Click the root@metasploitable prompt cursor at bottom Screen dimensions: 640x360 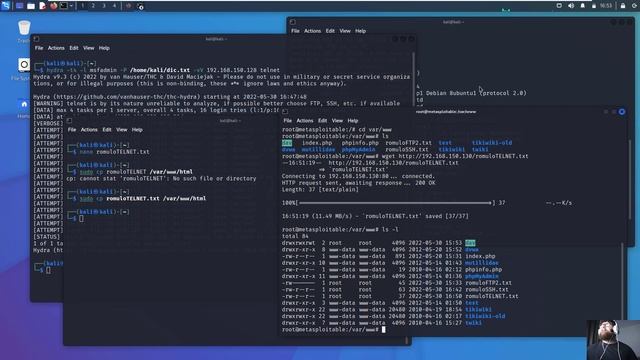click(x=383, y=329)
